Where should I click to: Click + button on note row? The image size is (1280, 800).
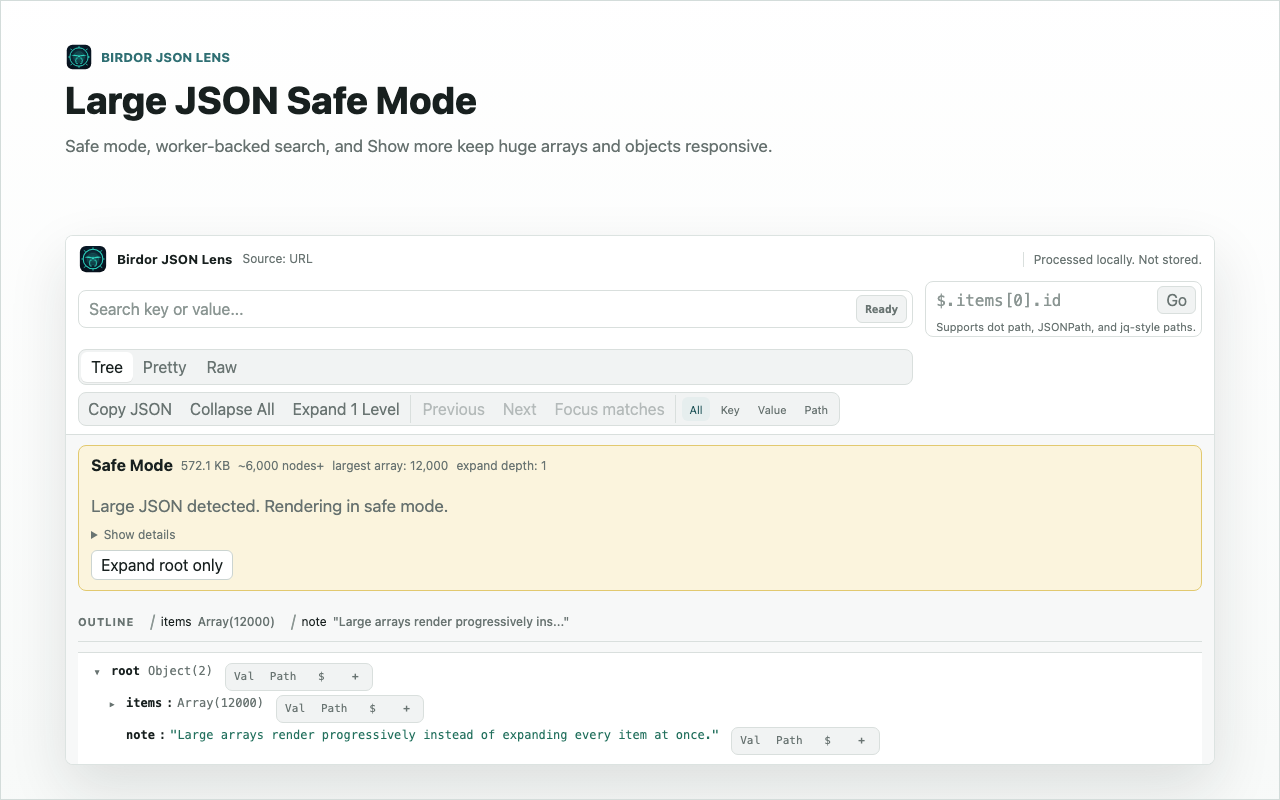(861, 741)
